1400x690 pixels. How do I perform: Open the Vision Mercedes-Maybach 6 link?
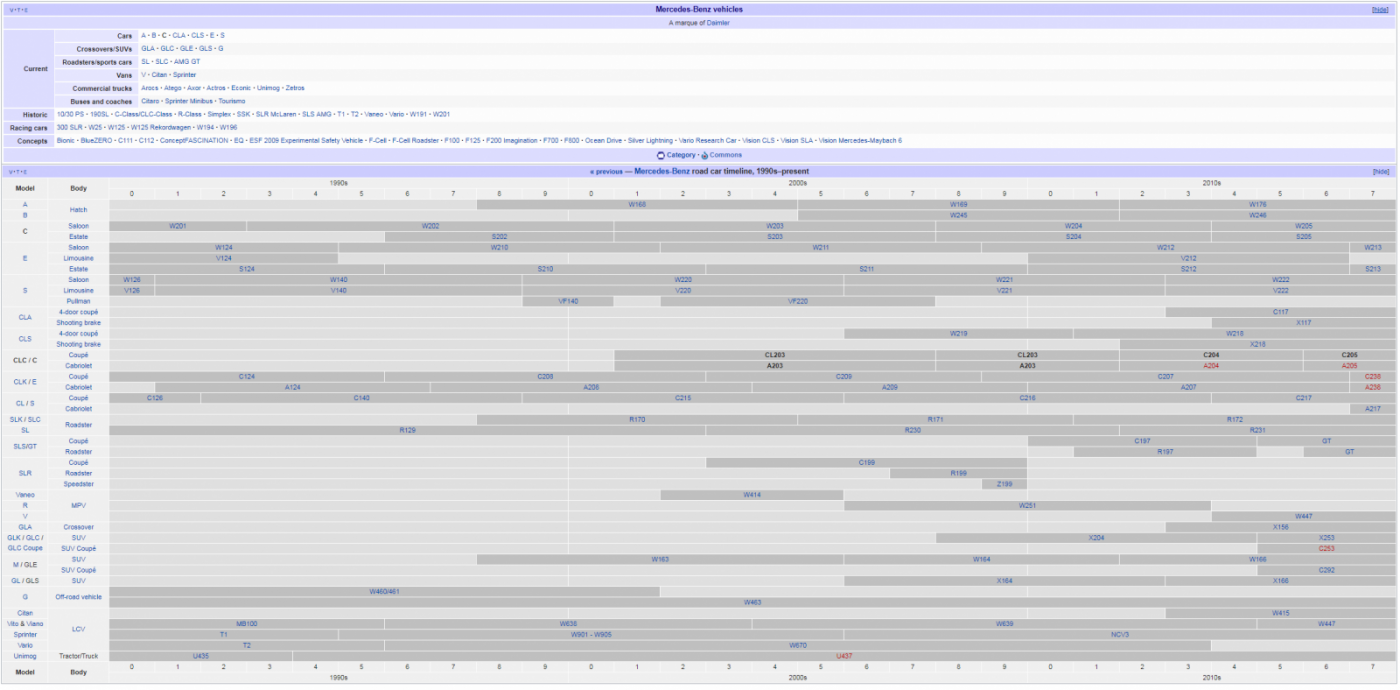pos(860,140)
